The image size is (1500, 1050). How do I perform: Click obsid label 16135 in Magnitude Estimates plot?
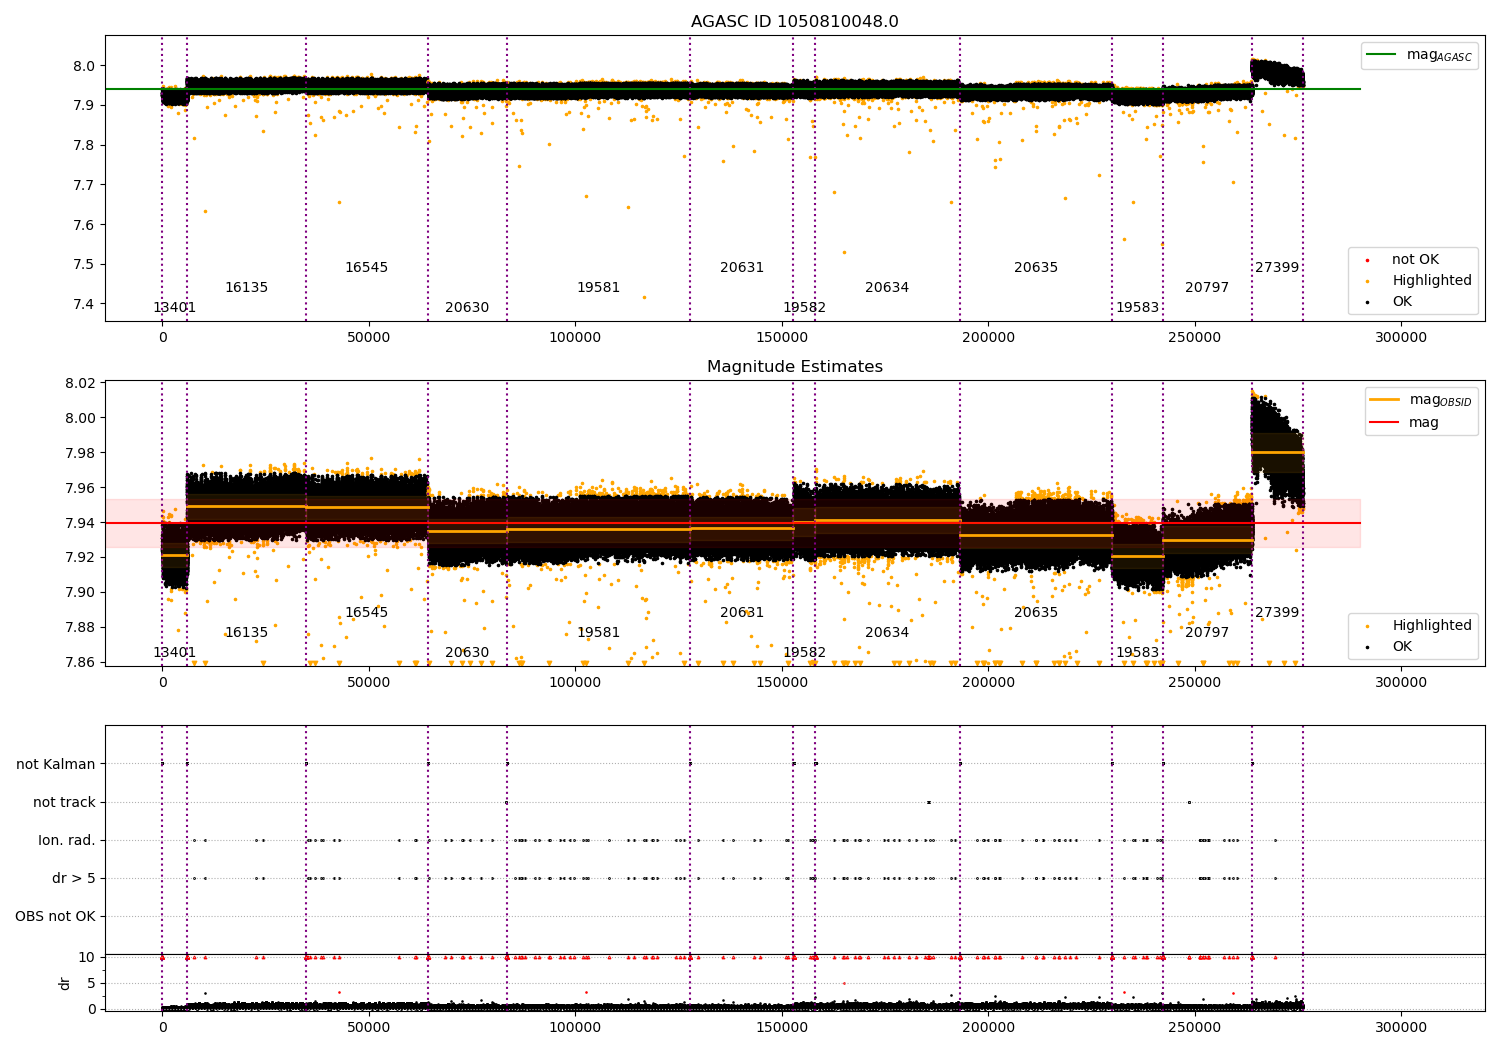[x=246, y=633]
